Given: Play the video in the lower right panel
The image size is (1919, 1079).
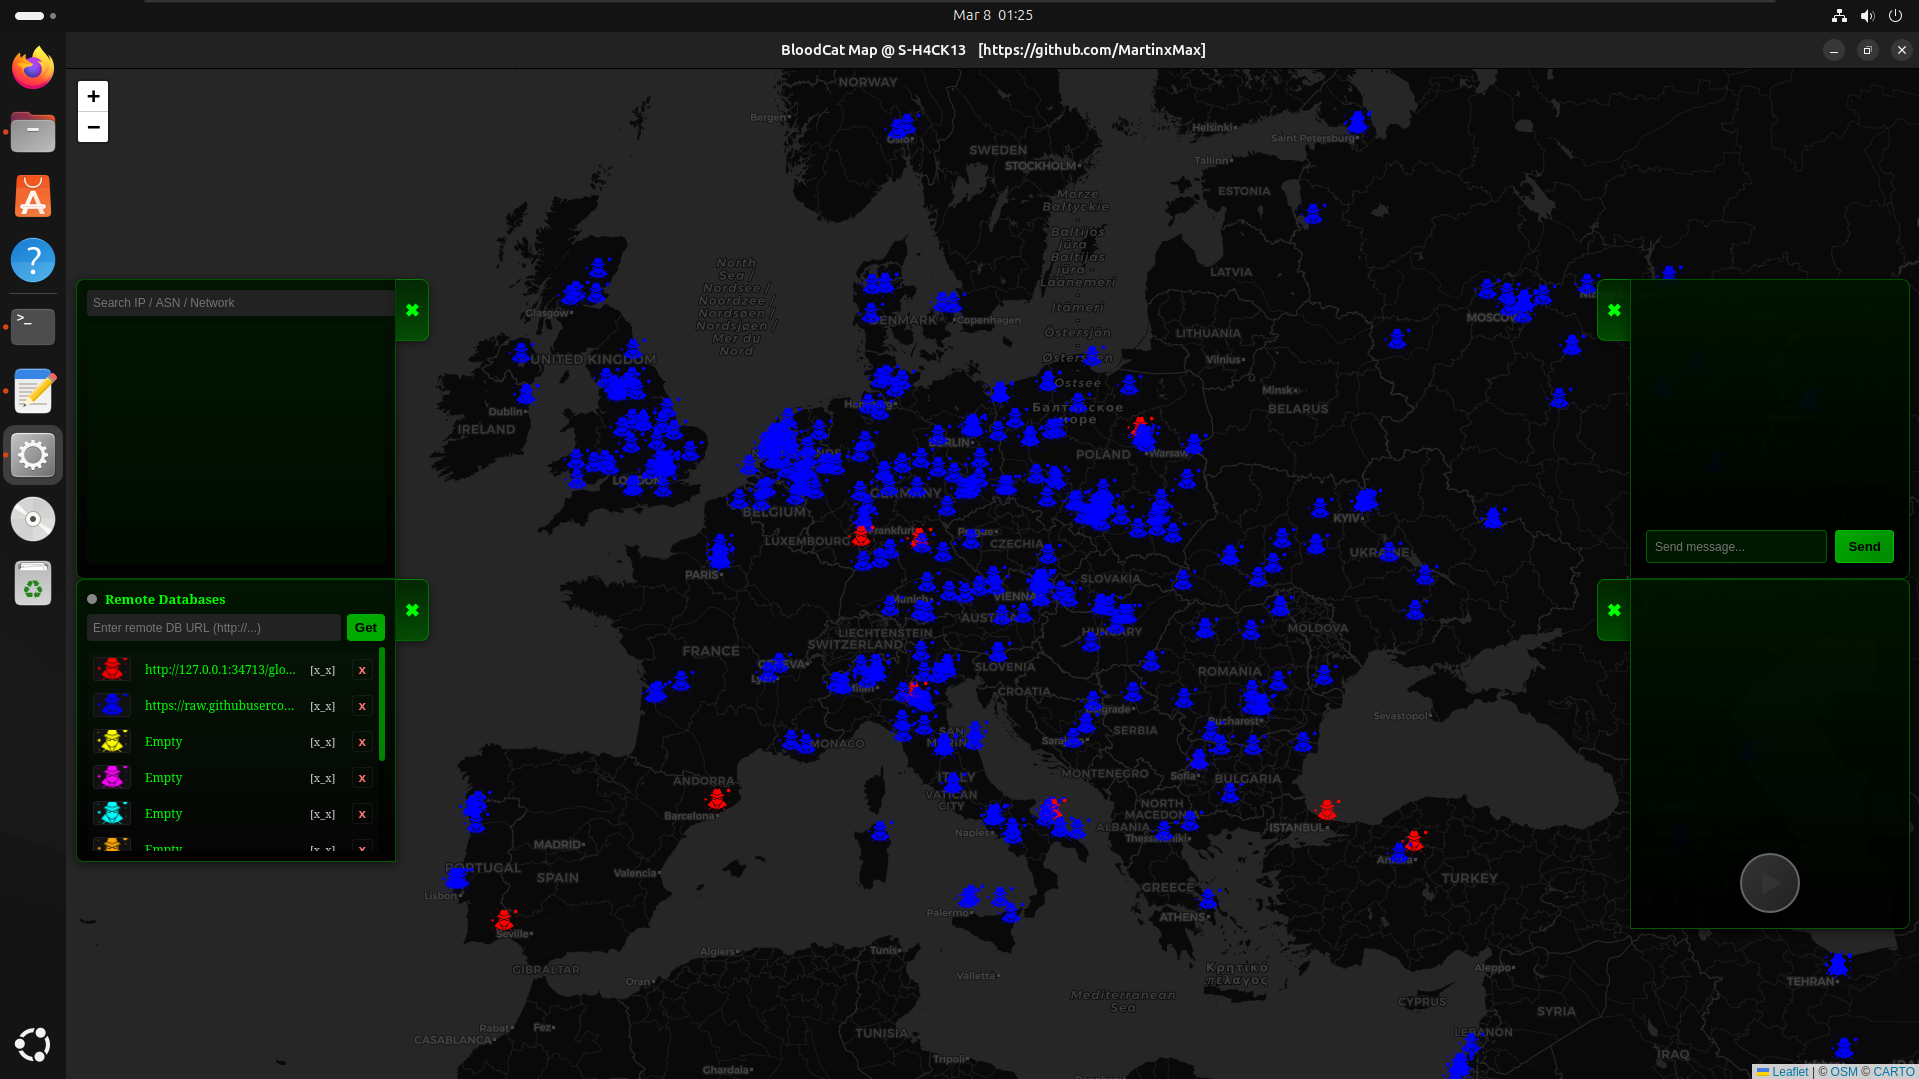Looking at the screenshot, I should point(1769,883).
